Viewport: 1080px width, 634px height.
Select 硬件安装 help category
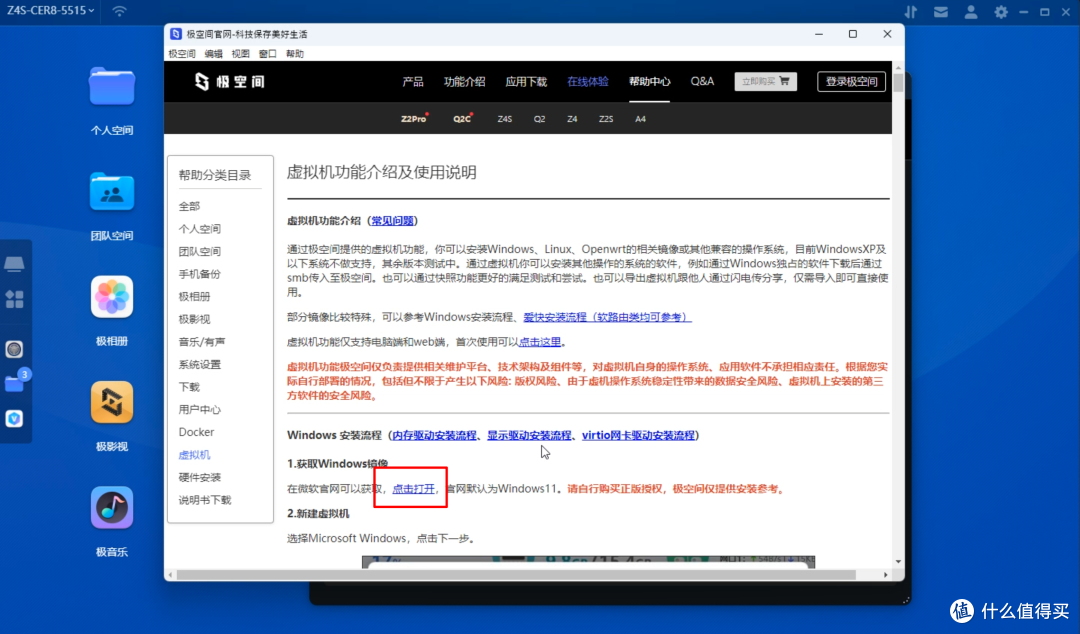[x=200, y=478]
